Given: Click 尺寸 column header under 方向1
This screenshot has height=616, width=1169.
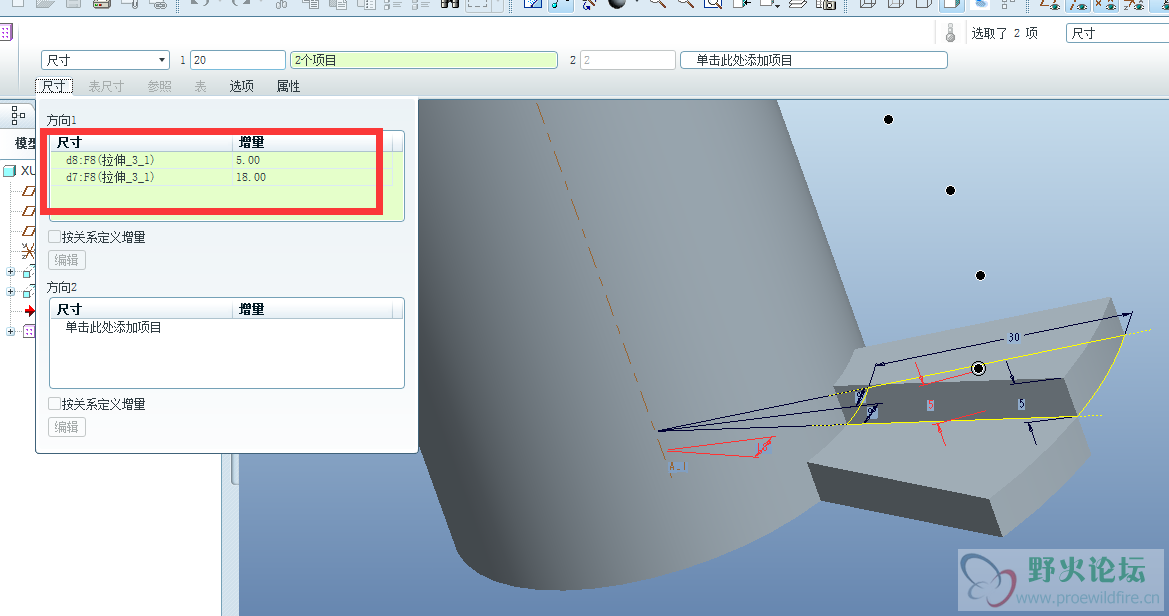Looking at the screenshot, I should click(x=142, y=142).
